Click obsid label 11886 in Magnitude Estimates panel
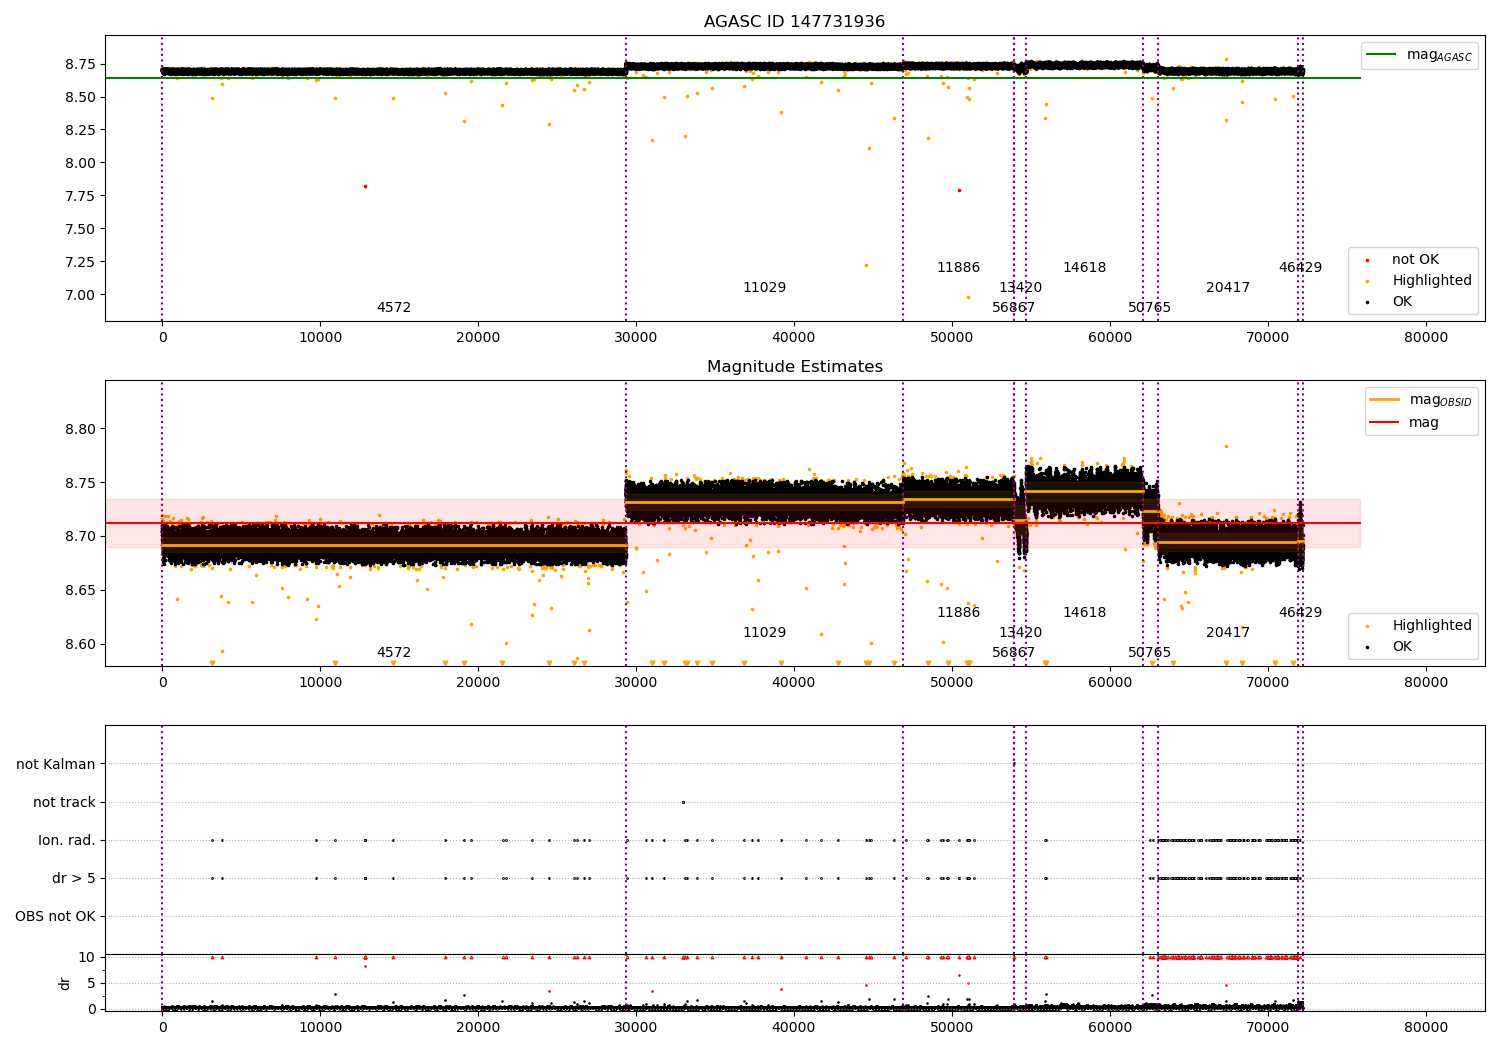1500x1050 pixels. click(958, 613)
